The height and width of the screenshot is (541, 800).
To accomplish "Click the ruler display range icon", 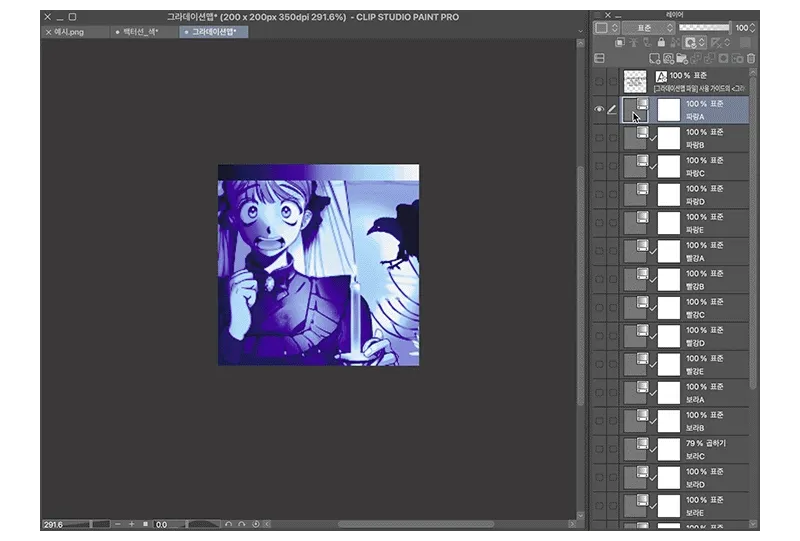I will click(716, 43).
